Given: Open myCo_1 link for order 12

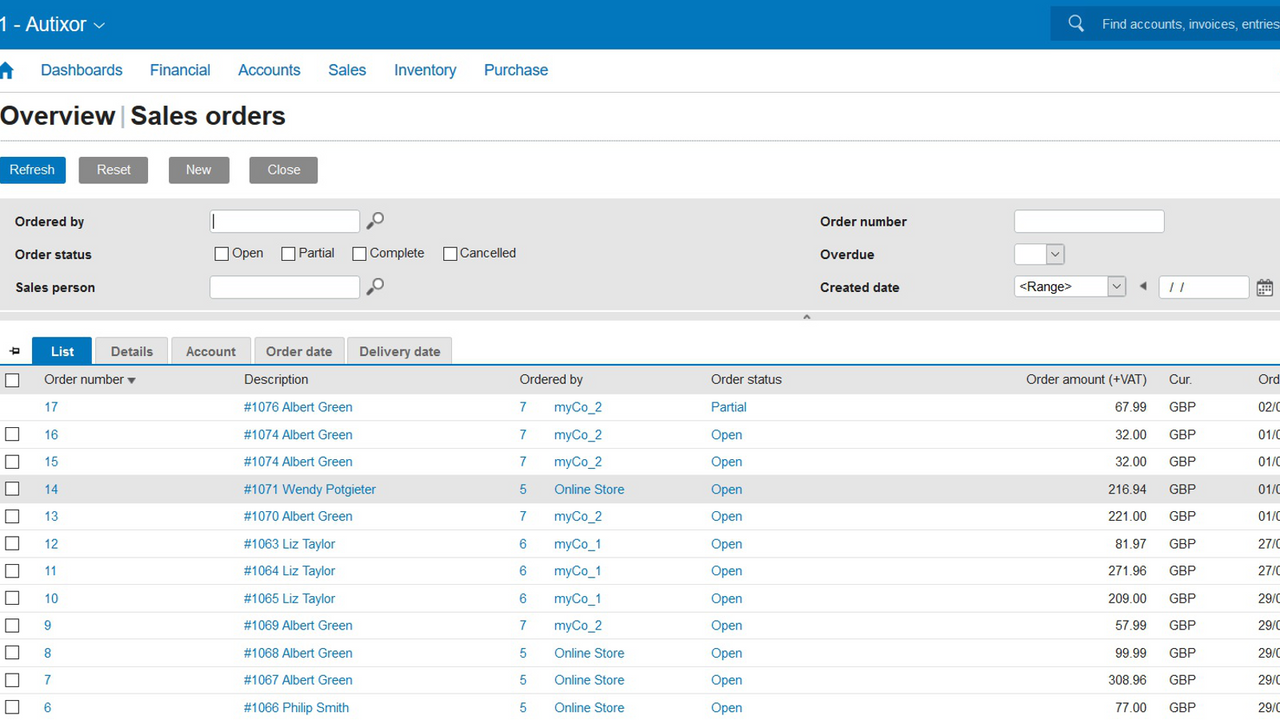Looking at the screenshot, I should [x=578, y=544].
